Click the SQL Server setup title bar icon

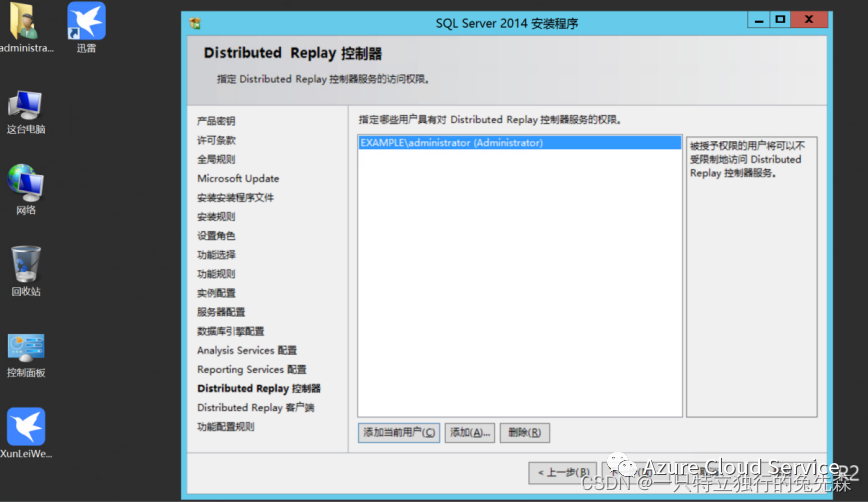195,23
